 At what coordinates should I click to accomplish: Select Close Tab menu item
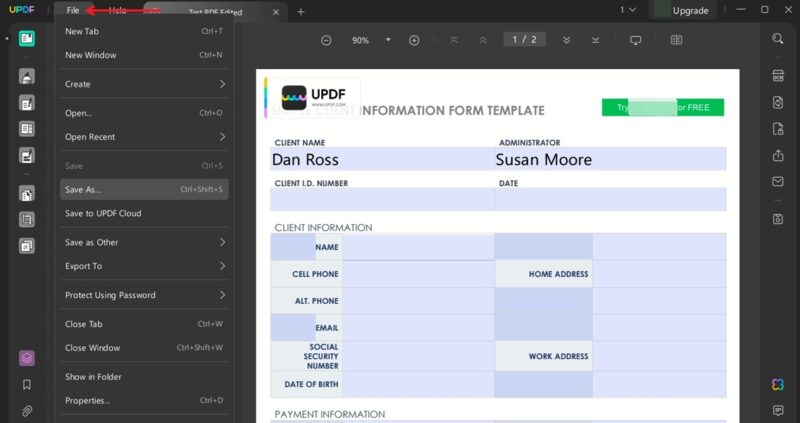pos(144,324)
